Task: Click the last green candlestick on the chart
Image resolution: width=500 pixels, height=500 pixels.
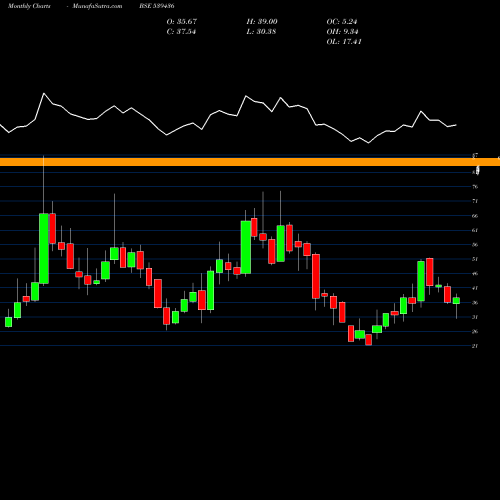Action: [x=456, y=301]
